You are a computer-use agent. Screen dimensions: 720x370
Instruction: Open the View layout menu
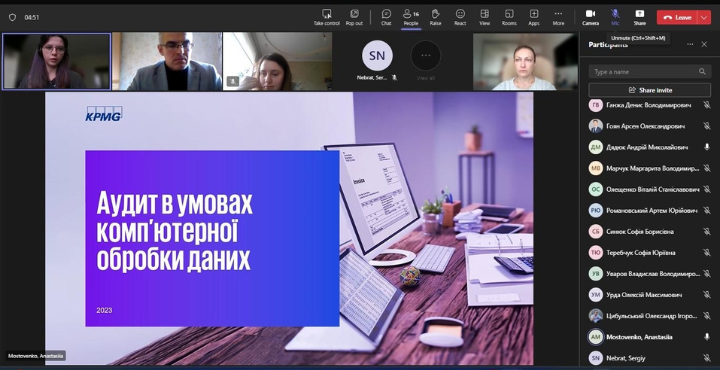pos(484,17)
